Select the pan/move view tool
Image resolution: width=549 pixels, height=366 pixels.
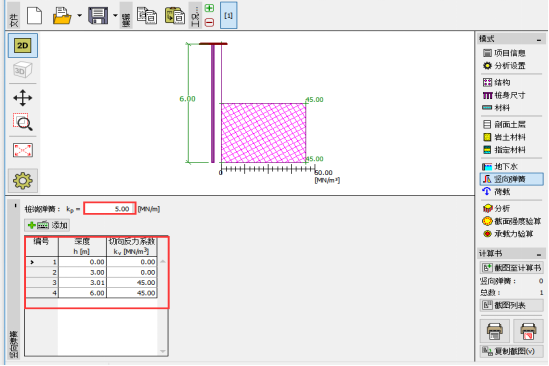pos(23,98)
